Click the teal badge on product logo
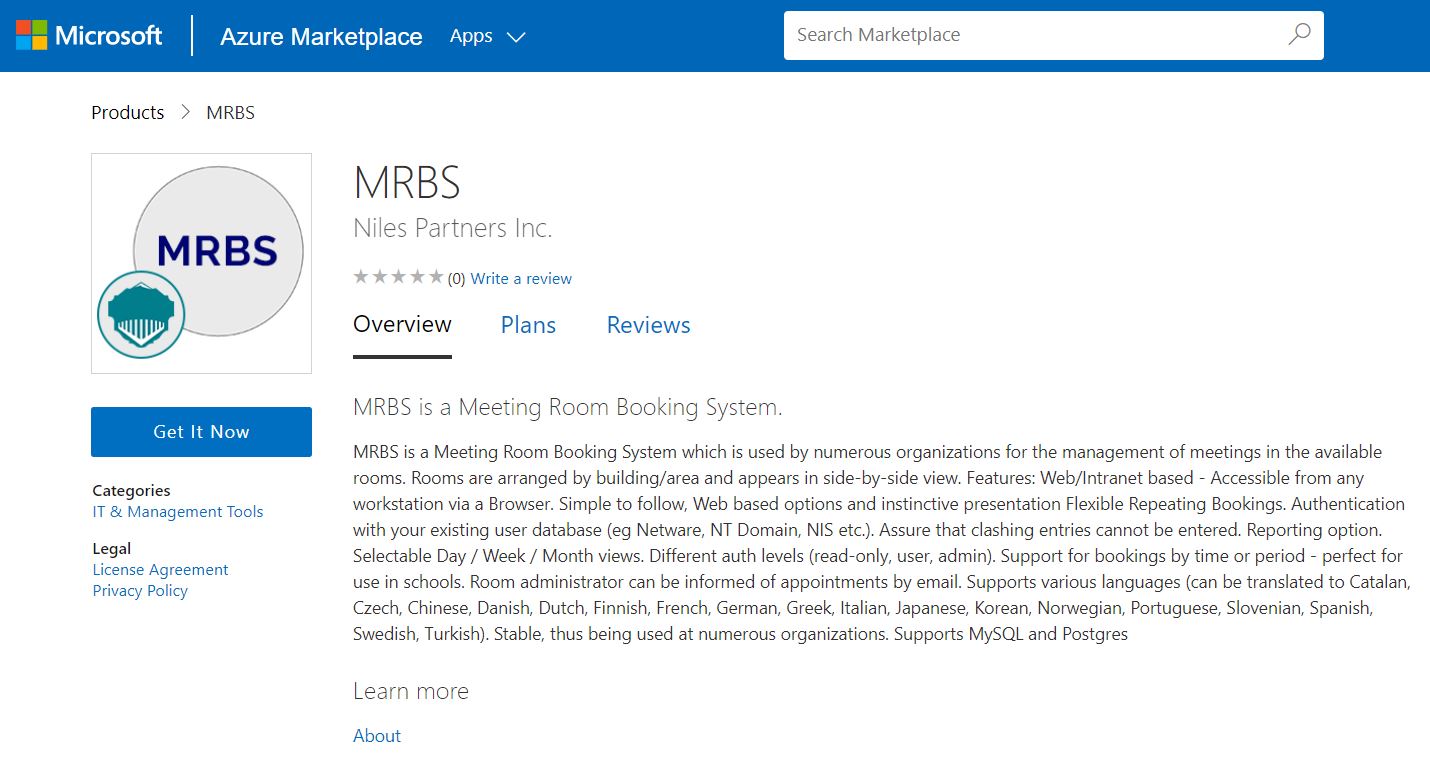 tap(141, 314)
